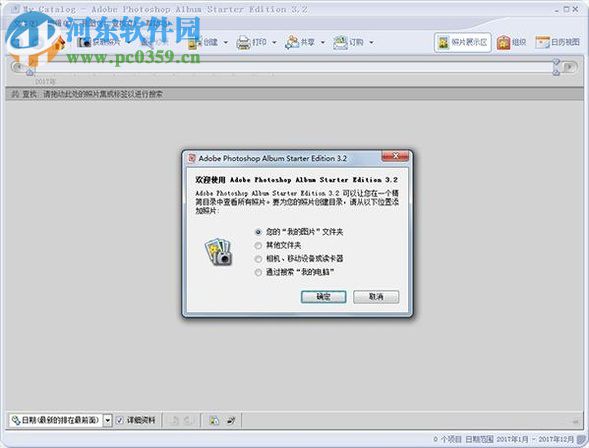Switch to 日历视图 calendar view
Screen dimensions: 589x448
(557, 42)
